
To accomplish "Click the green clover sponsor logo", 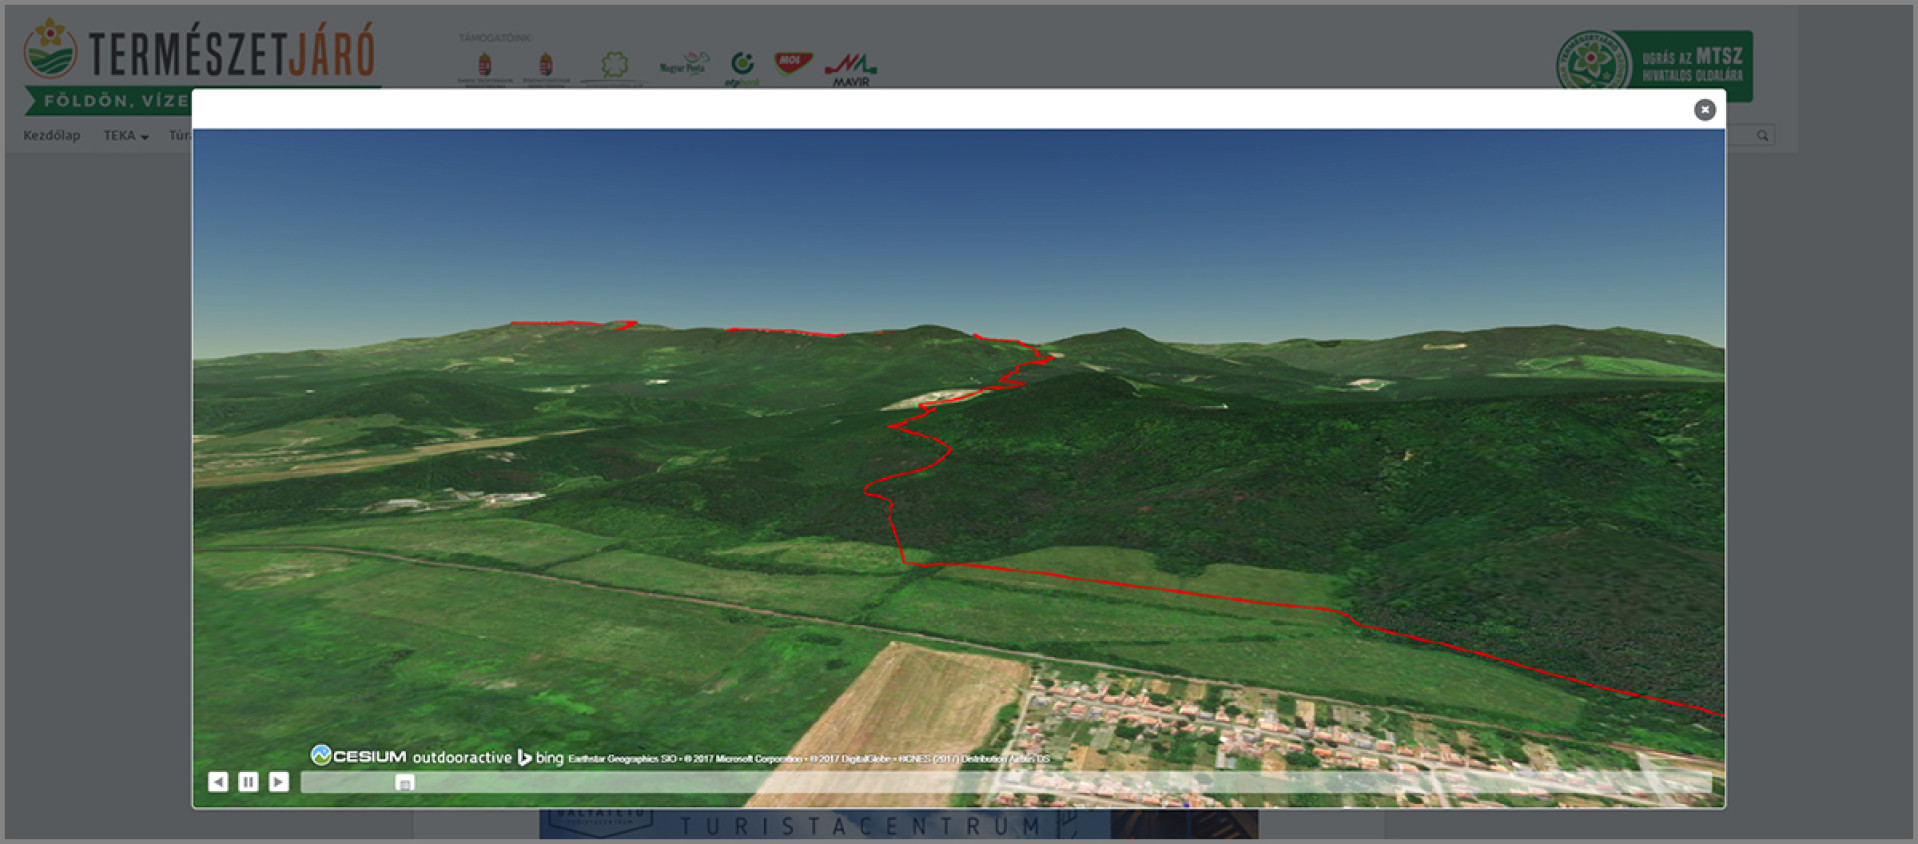I will pos(614,66).
